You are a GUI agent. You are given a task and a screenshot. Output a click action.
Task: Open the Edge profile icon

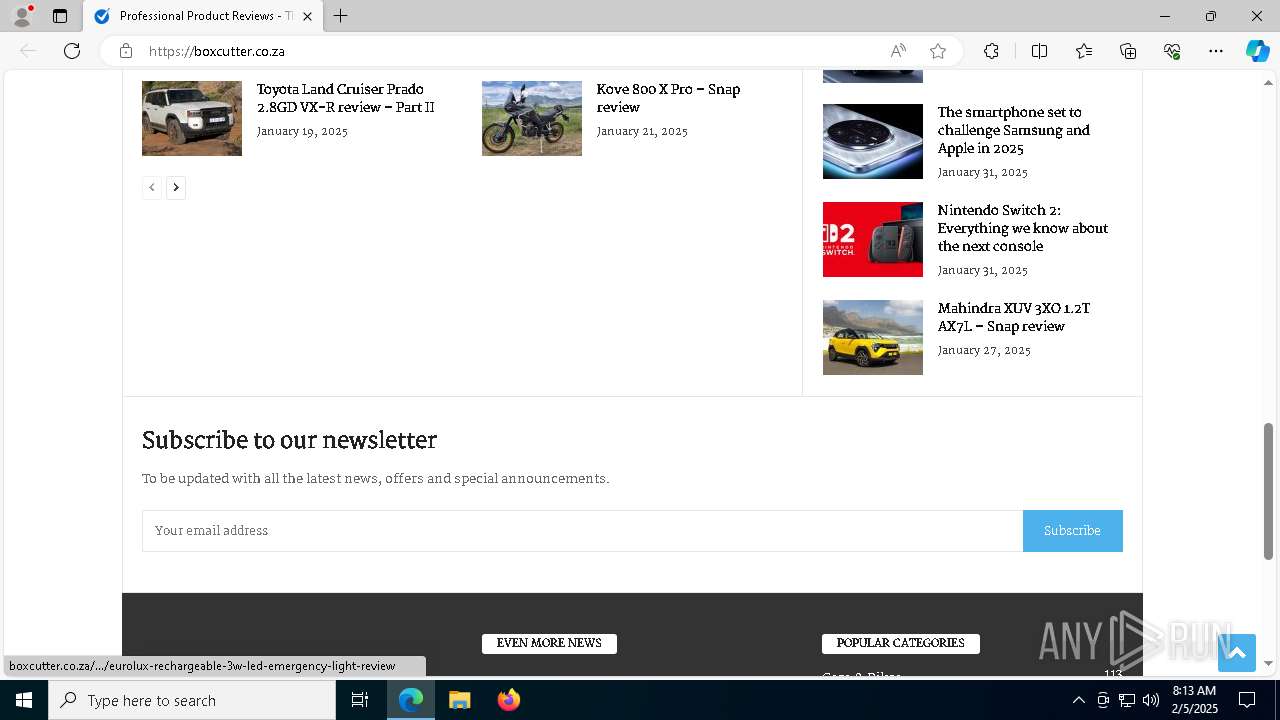[22, 16]
